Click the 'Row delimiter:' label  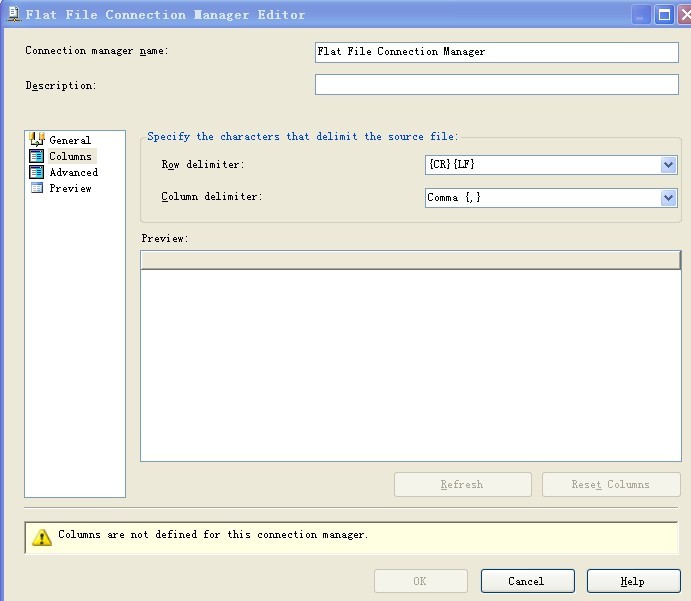203,165
